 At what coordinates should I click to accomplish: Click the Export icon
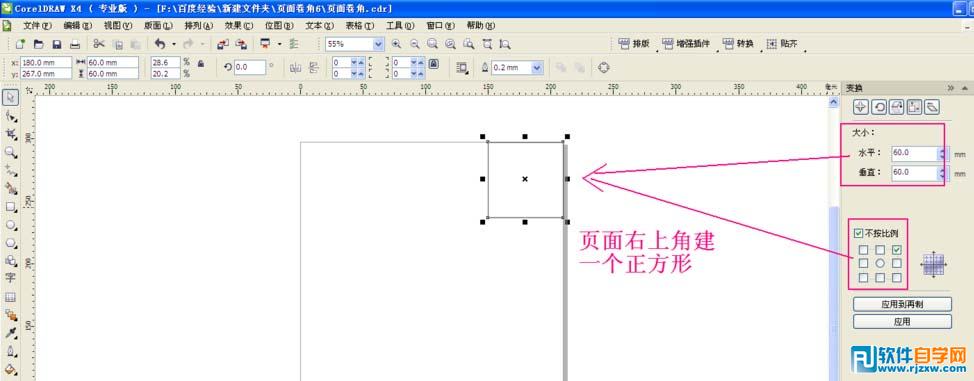pos(242,44)
